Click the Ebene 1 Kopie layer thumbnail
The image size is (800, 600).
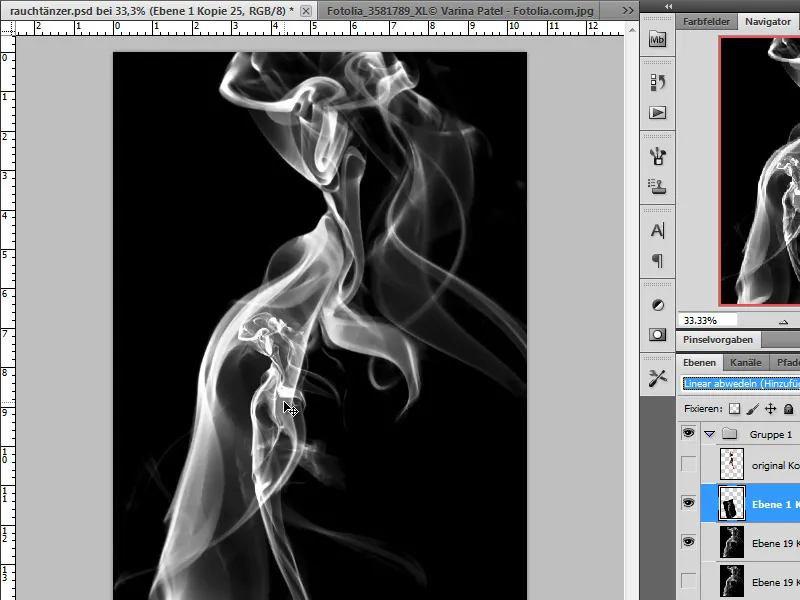(732, 503)
